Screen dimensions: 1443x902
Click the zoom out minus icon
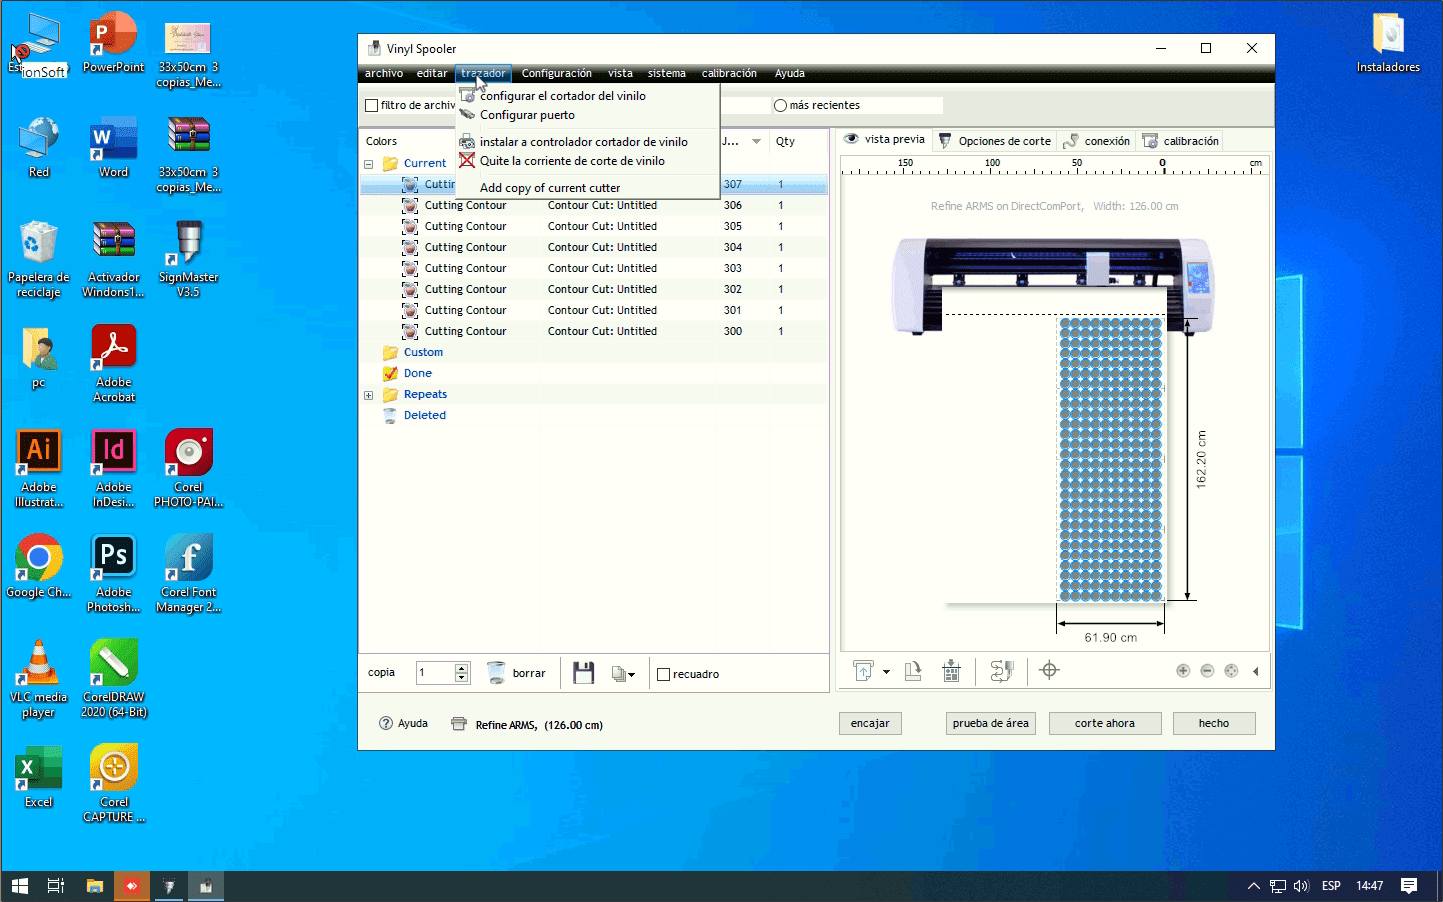point(1207,671)
